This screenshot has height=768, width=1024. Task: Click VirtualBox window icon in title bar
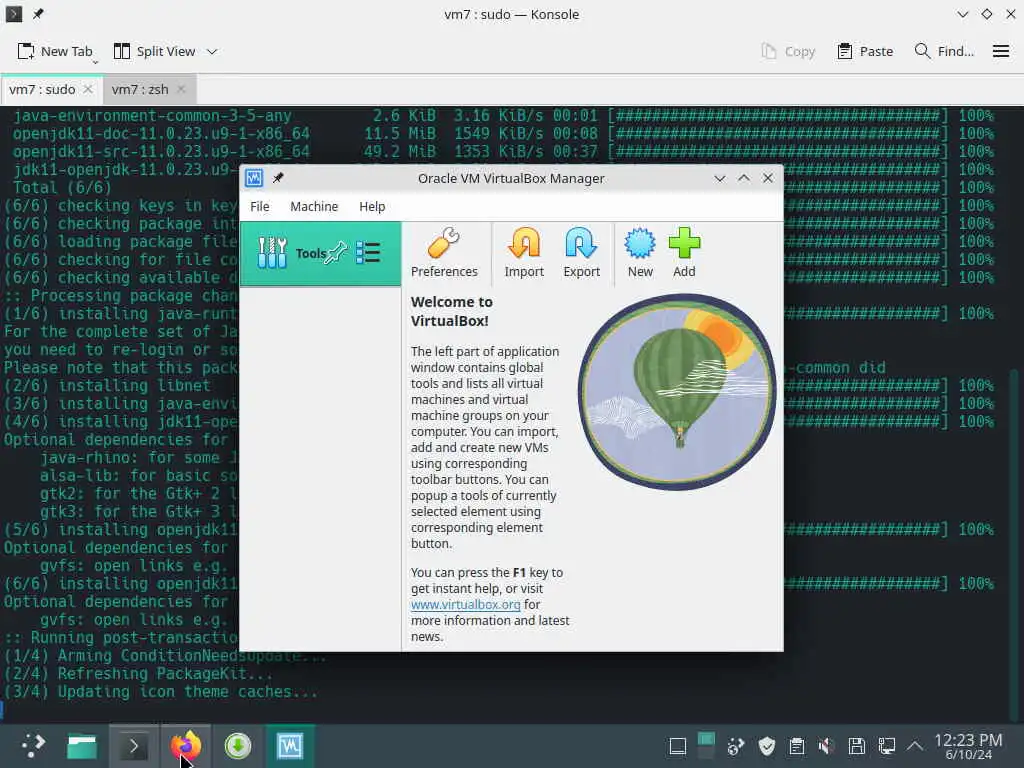[254, 178]
